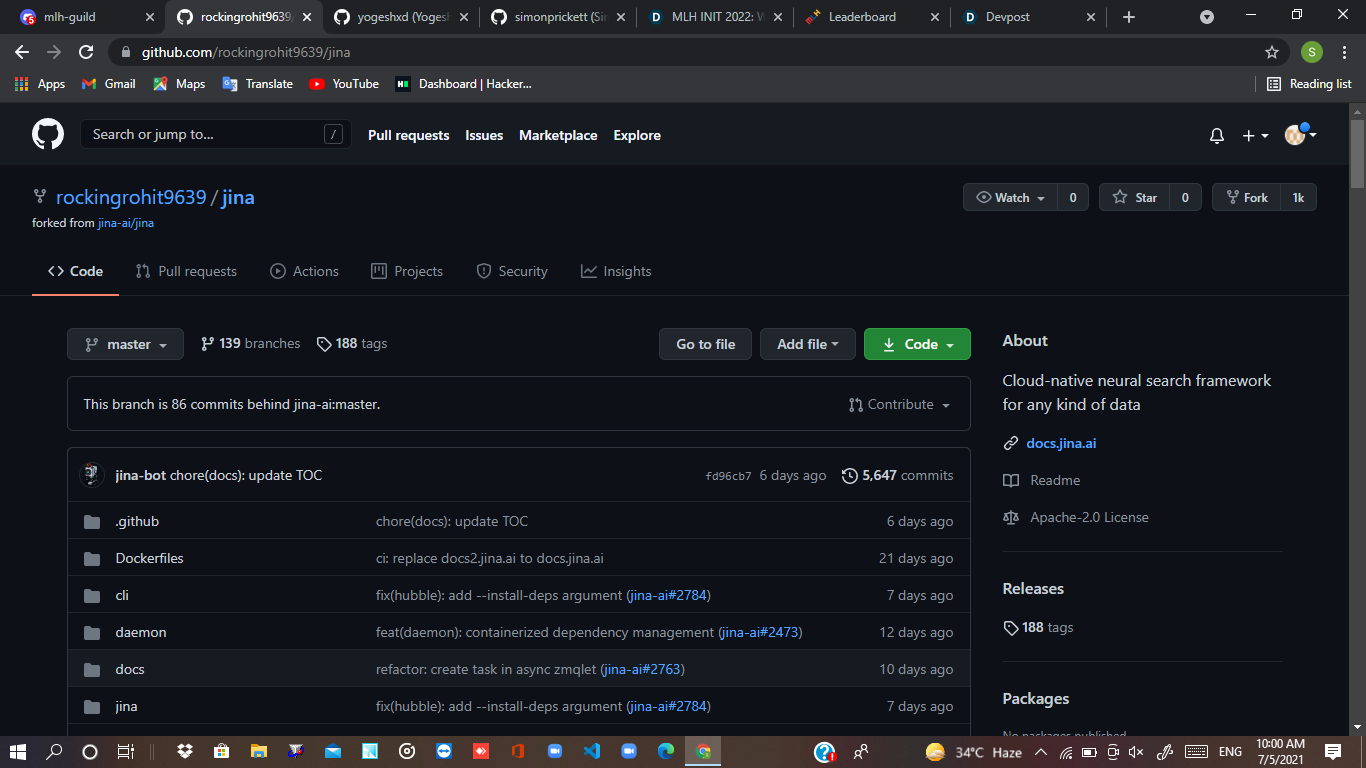This screenshot has height=768, width=1366.
Task: Expand the master branch selector
Action: [x=125, y=344]
